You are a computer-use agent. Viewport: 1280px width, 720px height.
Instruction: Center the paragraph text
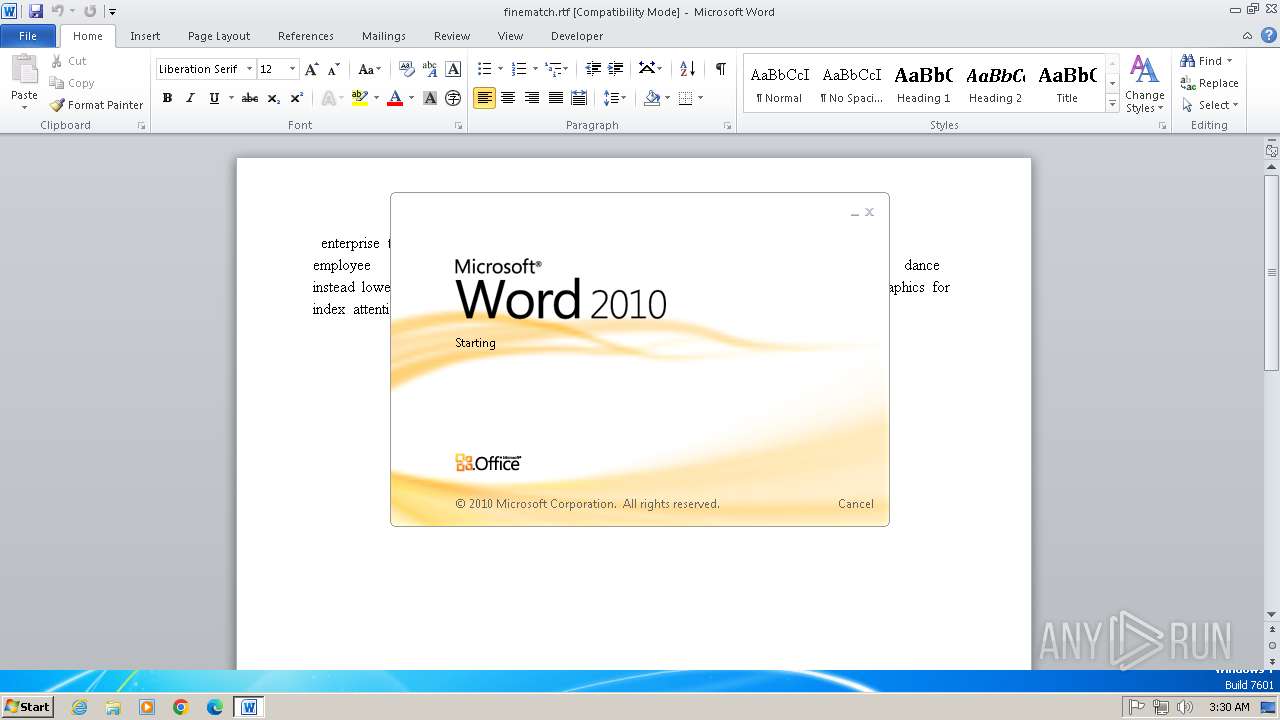508,98
